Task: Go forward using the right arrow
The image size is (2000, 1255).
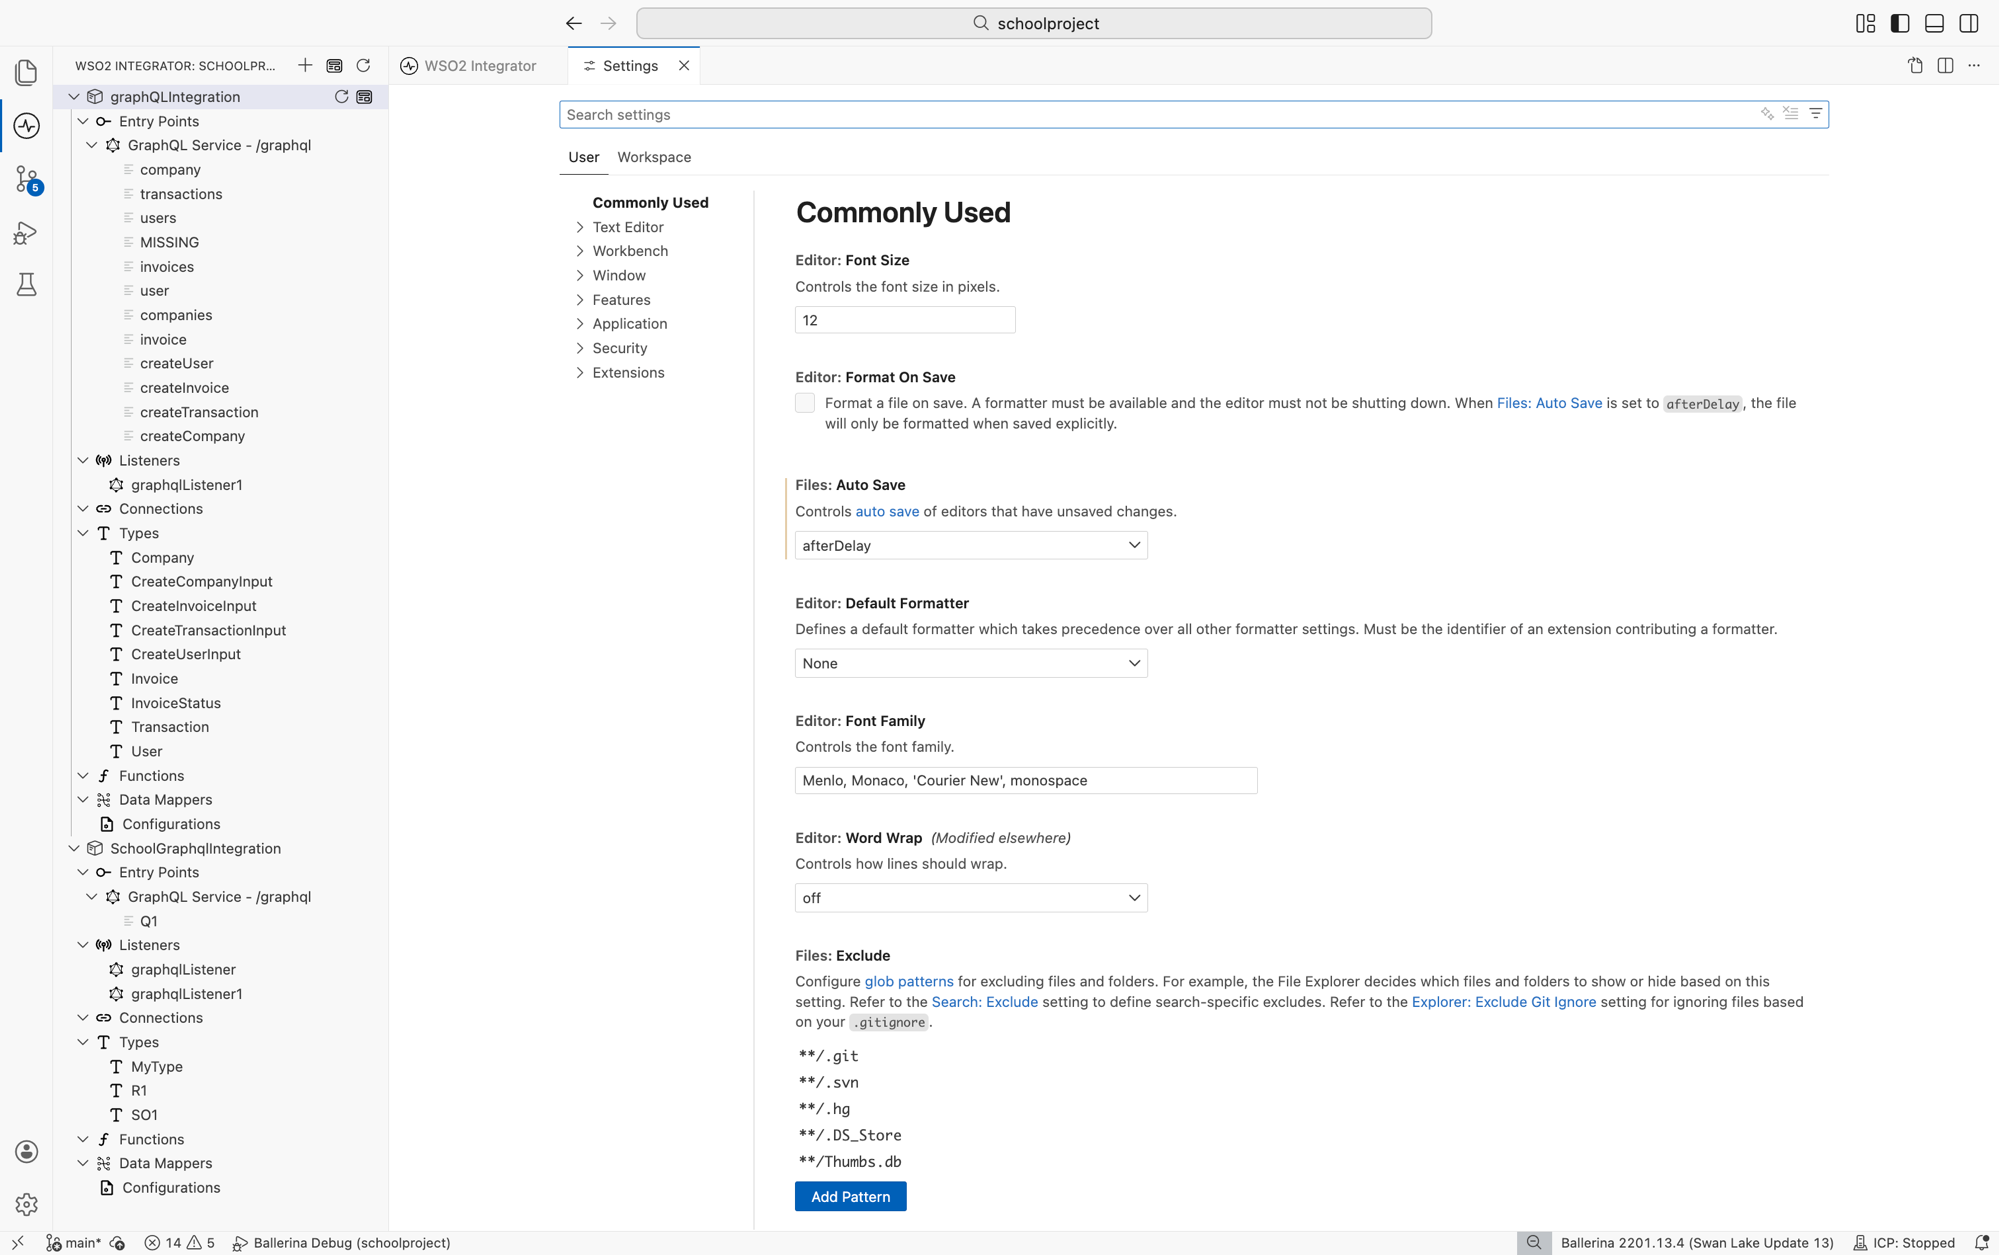Action: coord(608,23)
